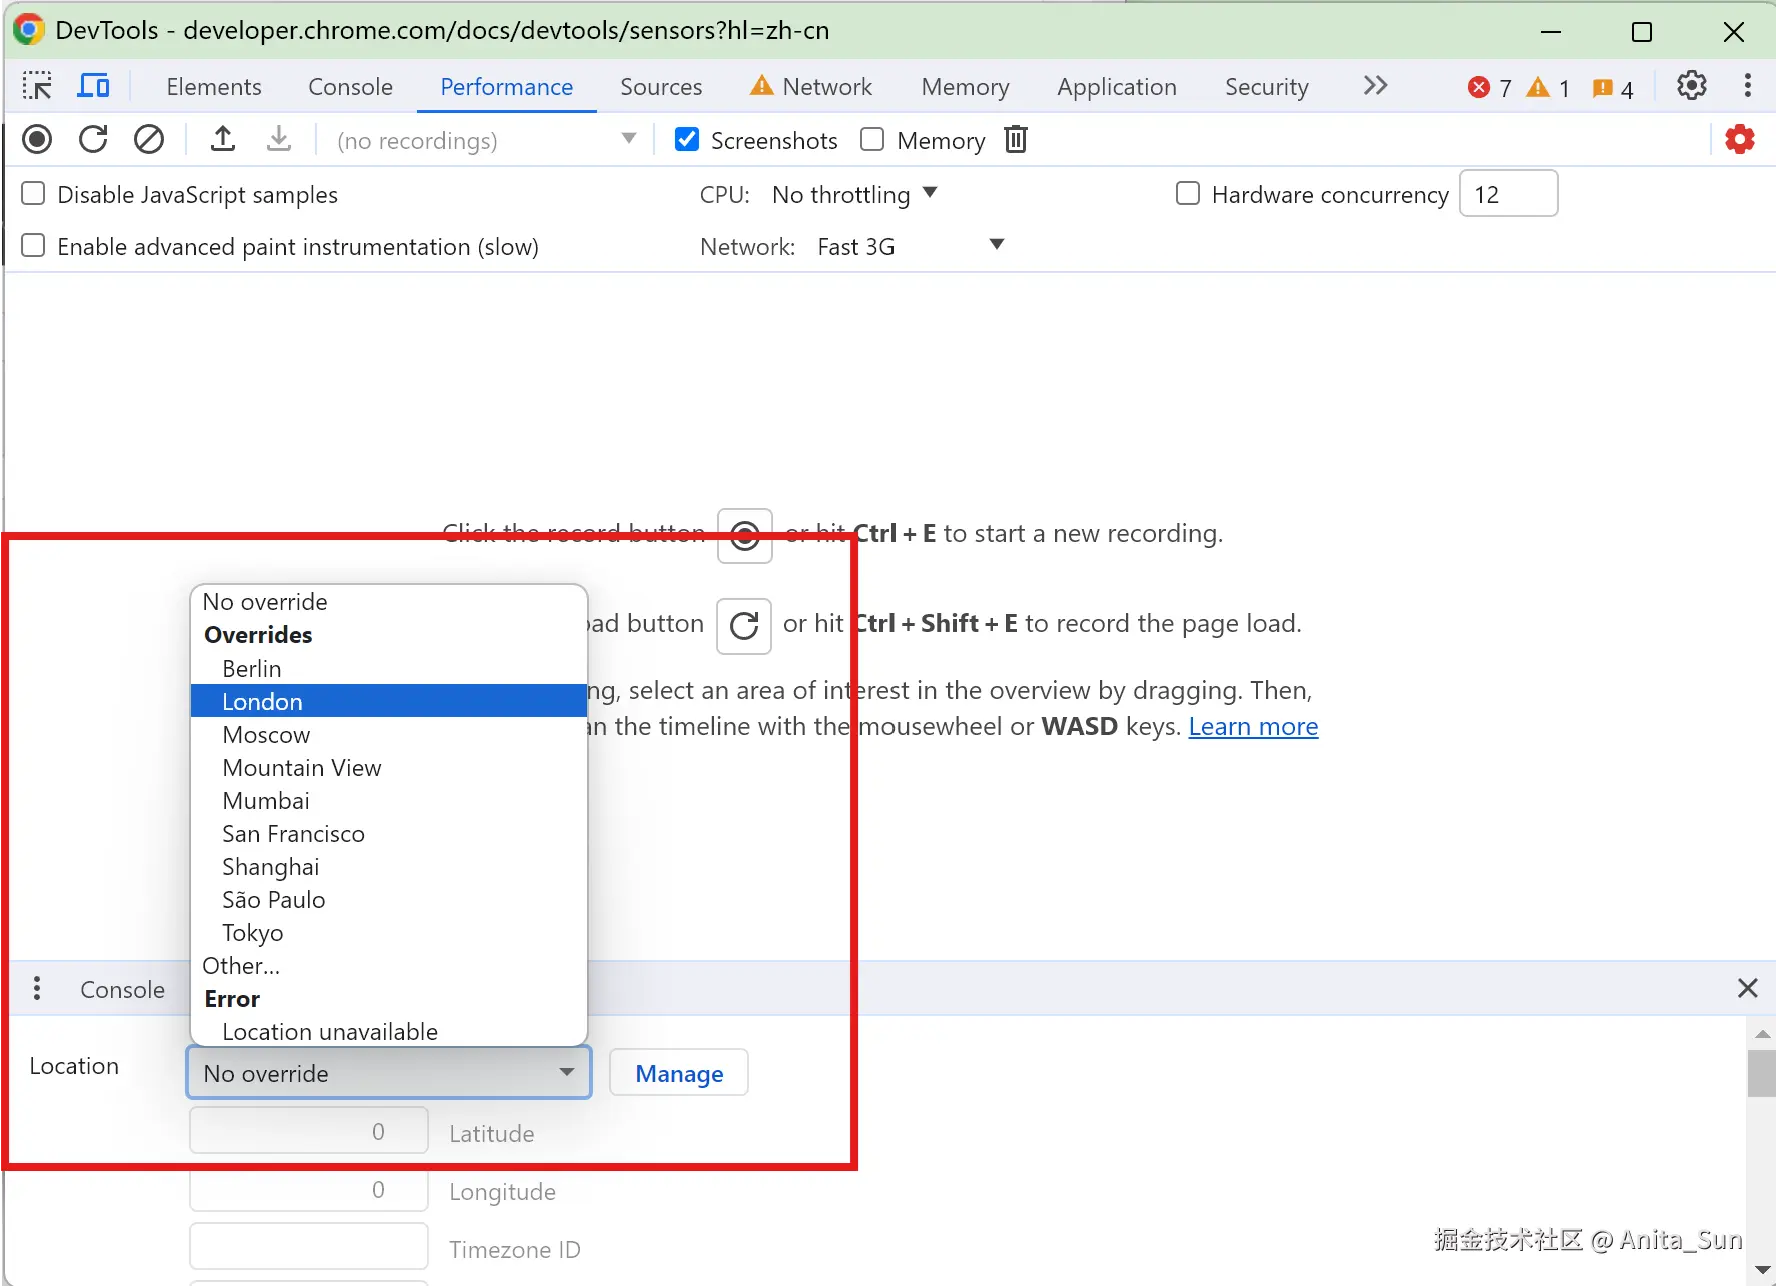Close the bottom drawer
This screenshot has height=1286, width=1776.
click(x=1748, y=988)
